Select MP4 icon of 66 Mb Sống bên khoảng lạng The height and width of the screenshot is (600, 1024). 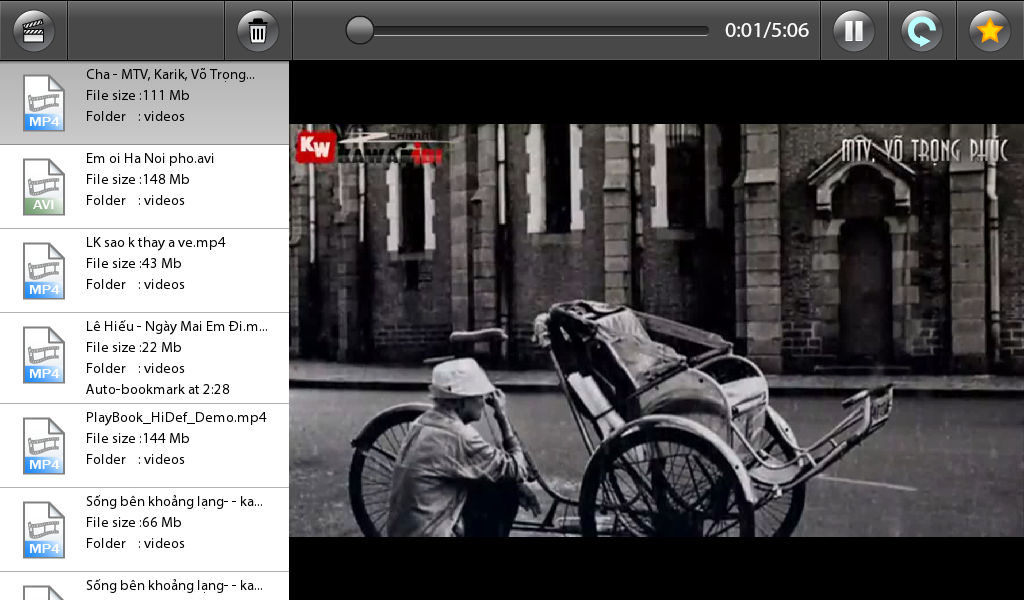(44, 530)
